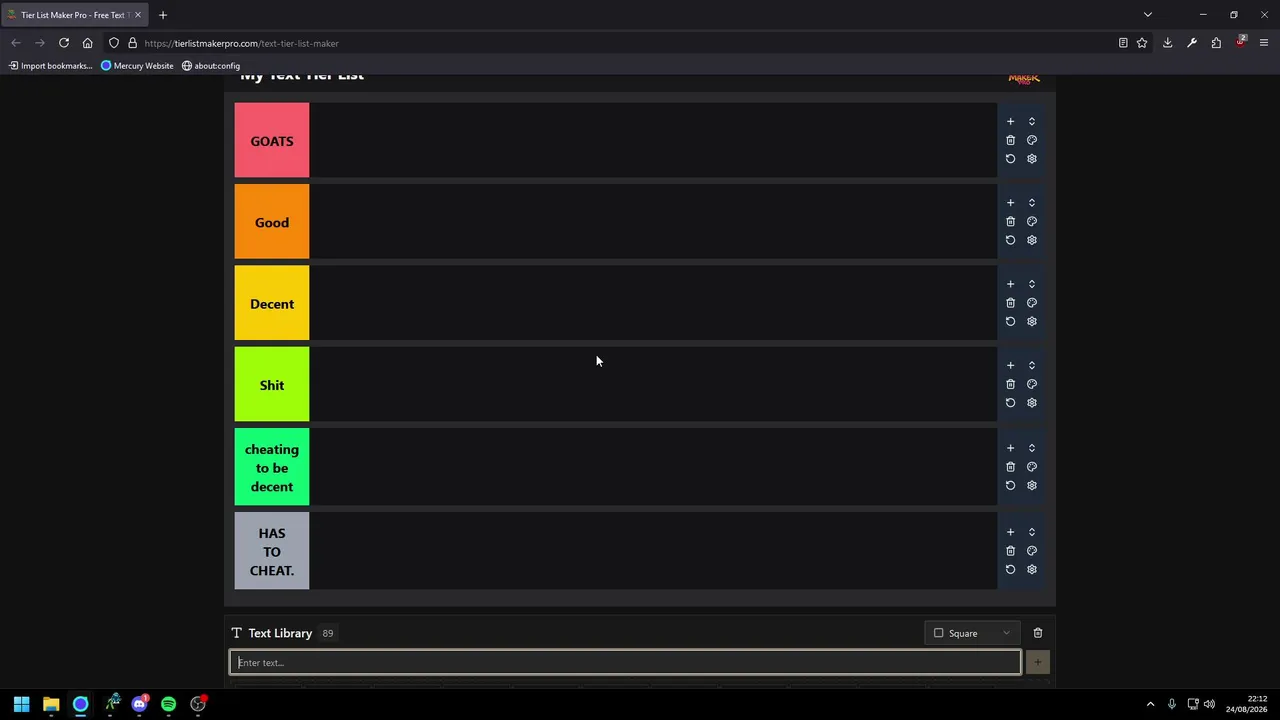Open the color palette for the GOATS tier
The width and height of the screenshot is (1280, 720).
coord(1032,140)
